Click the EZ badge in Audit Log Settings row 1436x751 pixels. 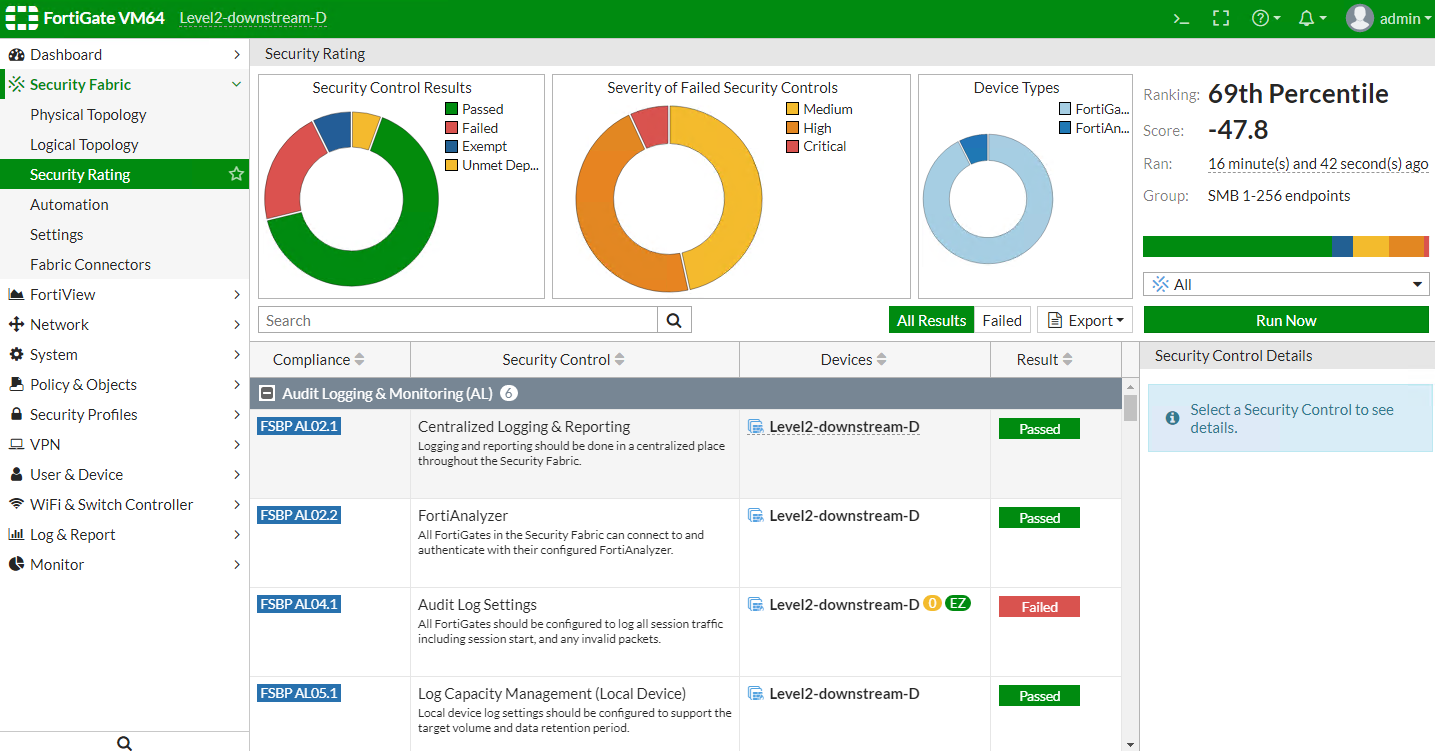point(958,604)
